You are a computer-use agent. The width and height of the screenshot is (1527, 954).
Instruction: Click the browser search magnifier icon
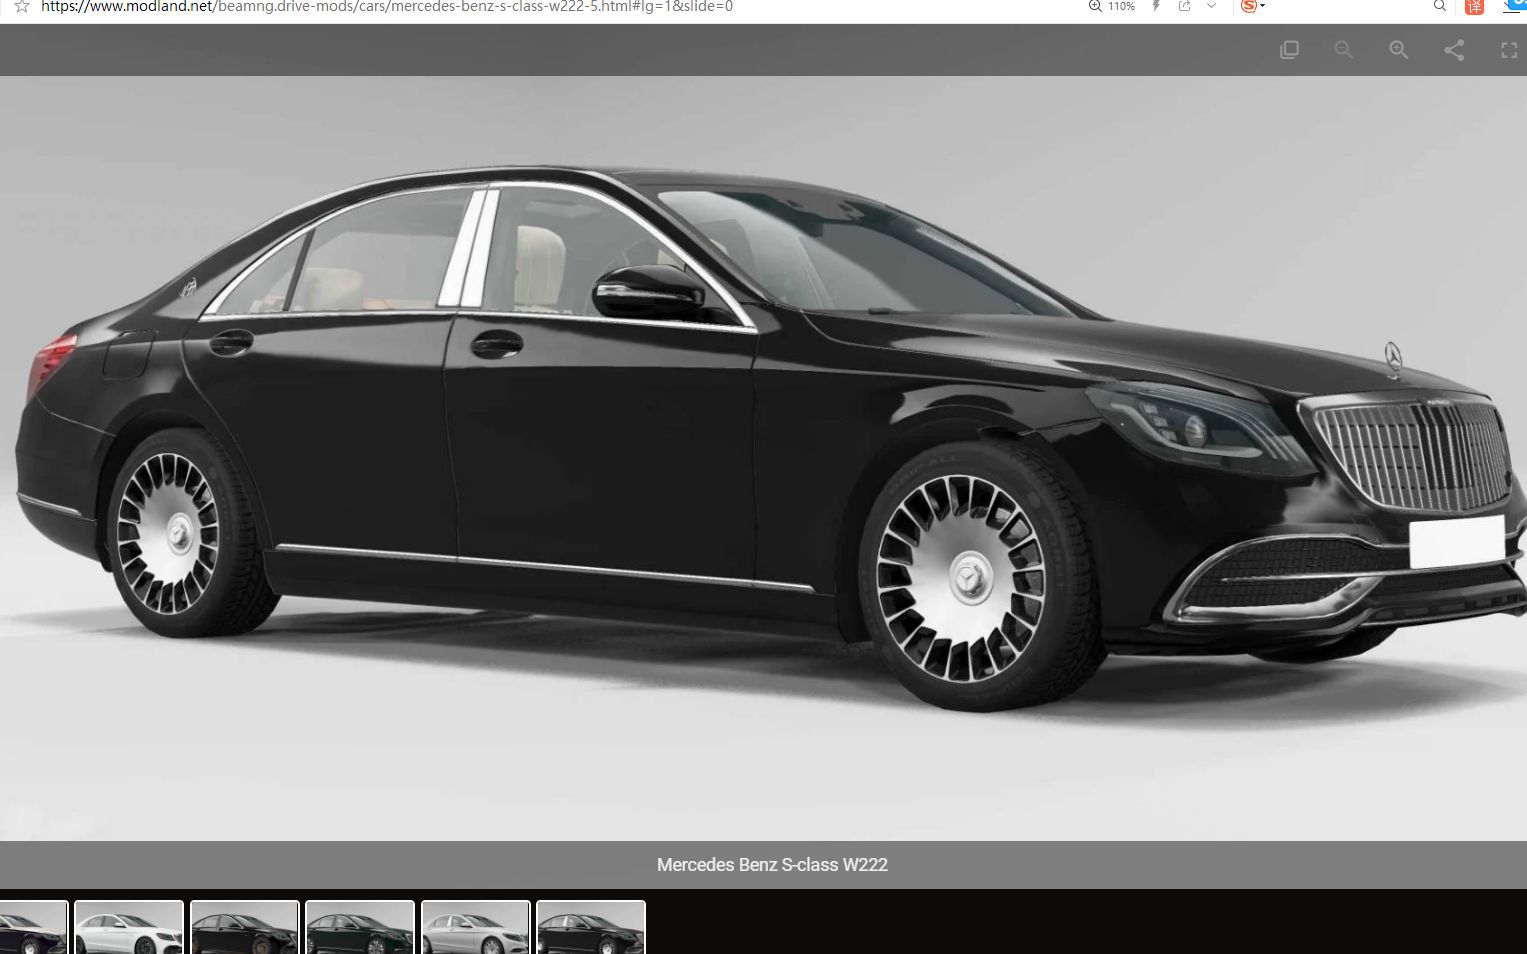1440,6
